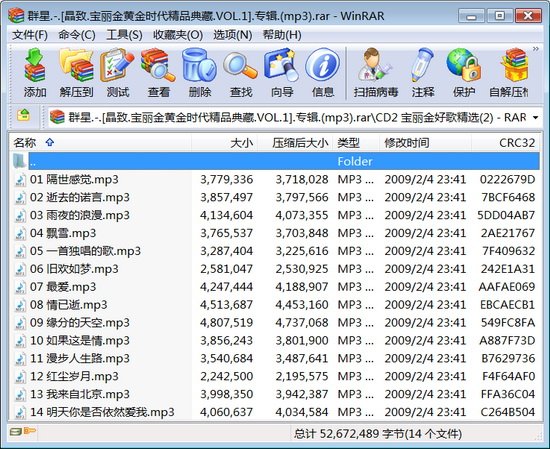Select file 12 红尘岁月.mp3

275,376
